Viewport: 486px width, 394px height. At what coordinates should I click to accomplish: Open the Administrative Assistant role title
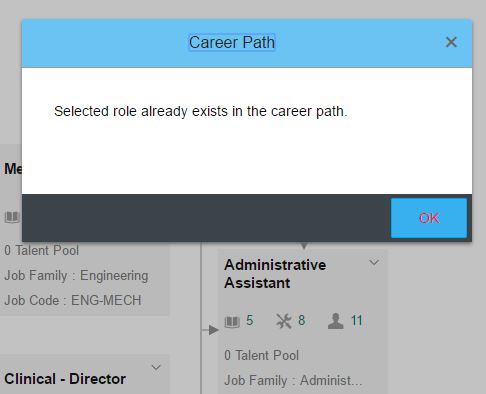point(275,274)
